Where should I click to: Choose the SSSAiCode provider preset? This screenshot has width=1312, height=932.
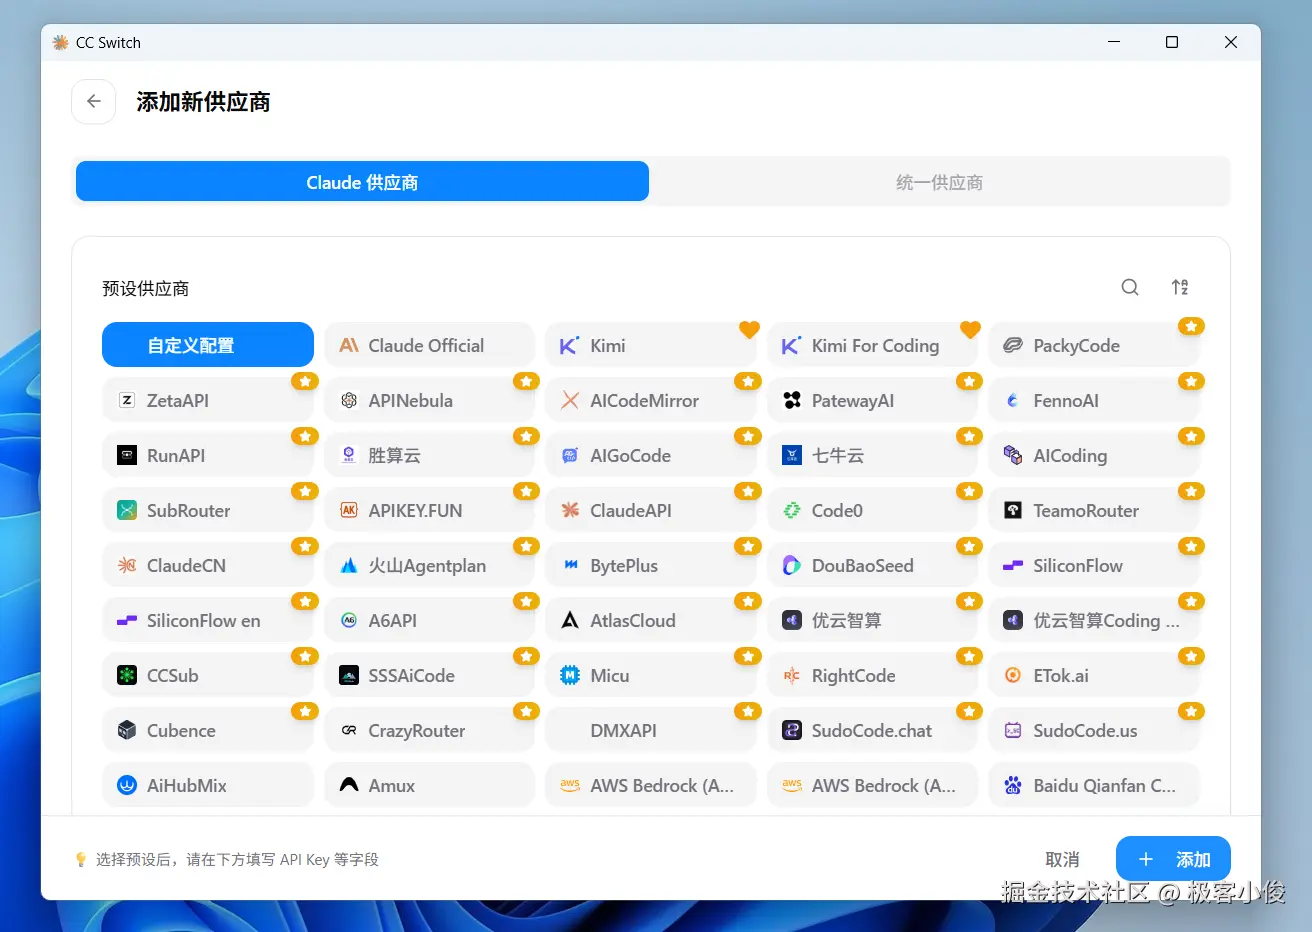(429, 675)
